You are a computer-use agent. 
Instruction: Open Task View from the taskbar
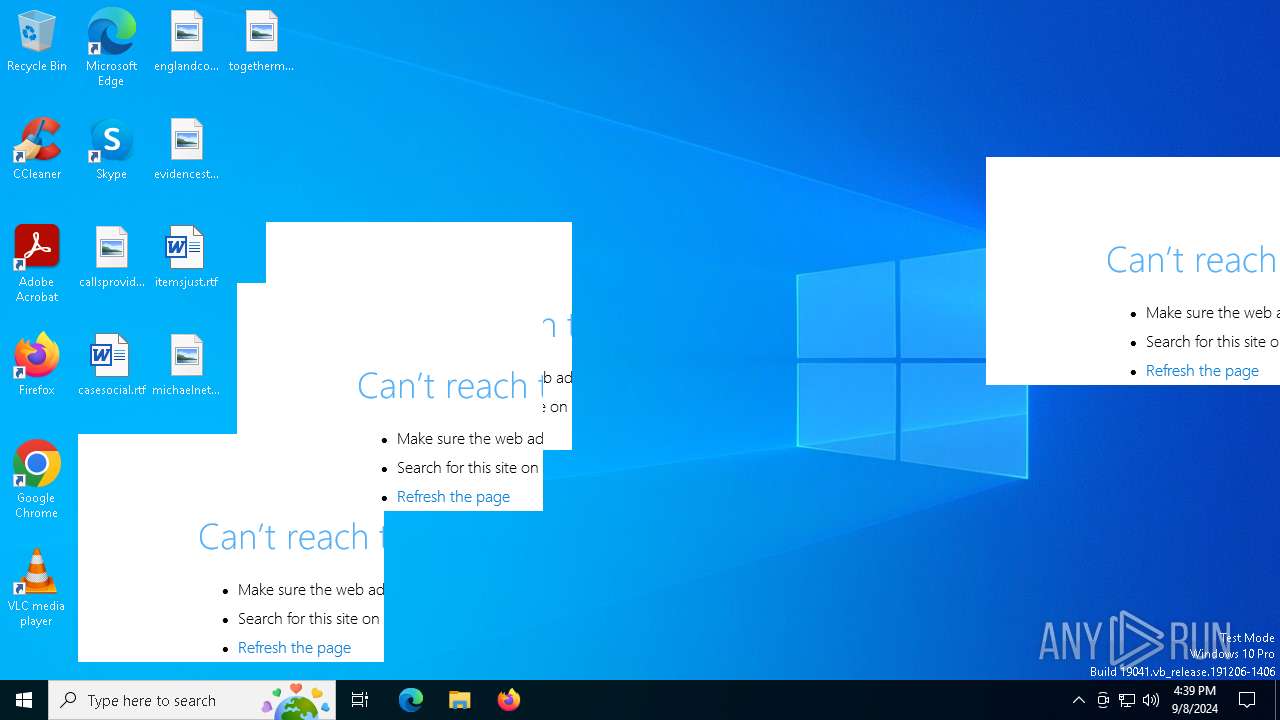point(360,700)
